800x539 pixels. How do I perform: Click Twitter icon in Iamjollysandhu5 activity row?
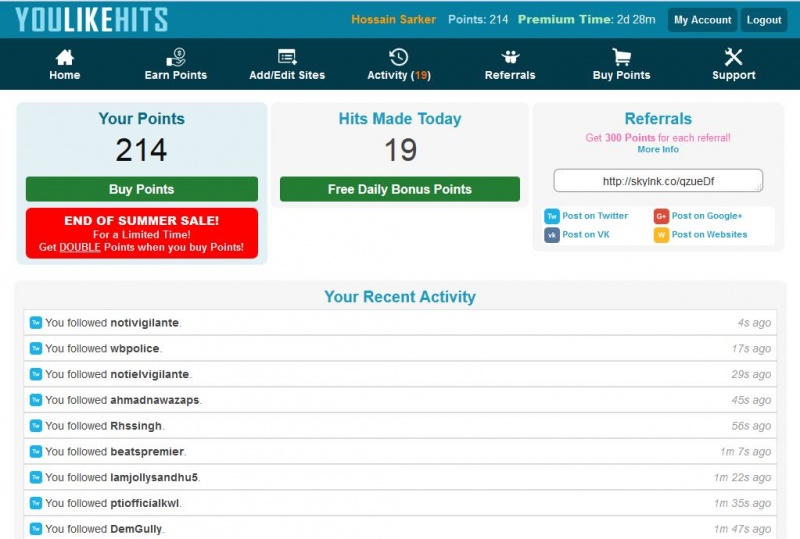(36, 477)
